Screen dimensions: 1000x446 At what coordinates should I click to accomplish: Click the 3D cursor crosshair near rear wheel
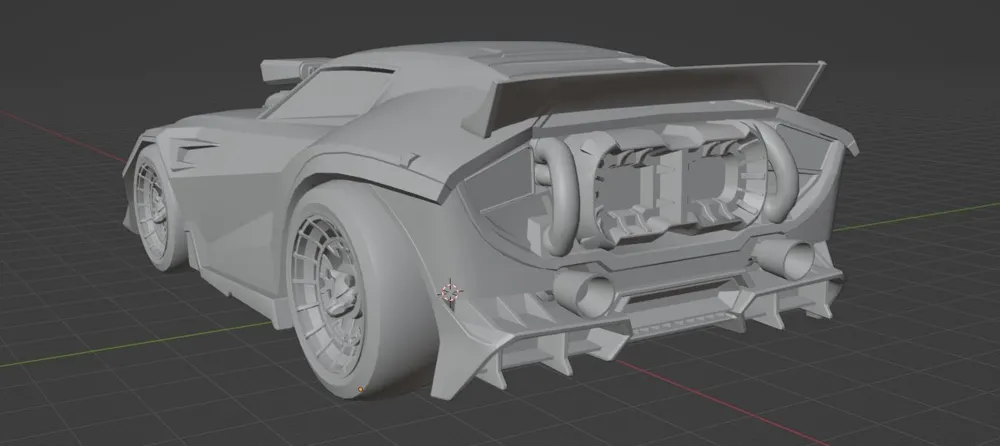451,292
